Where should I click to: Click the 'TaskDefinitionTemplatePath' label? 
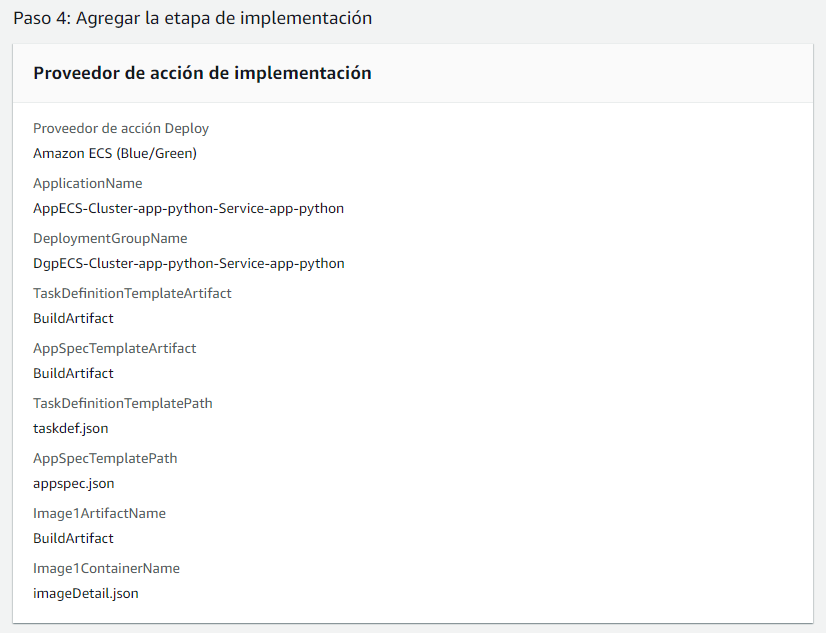(x=123, y=403)
